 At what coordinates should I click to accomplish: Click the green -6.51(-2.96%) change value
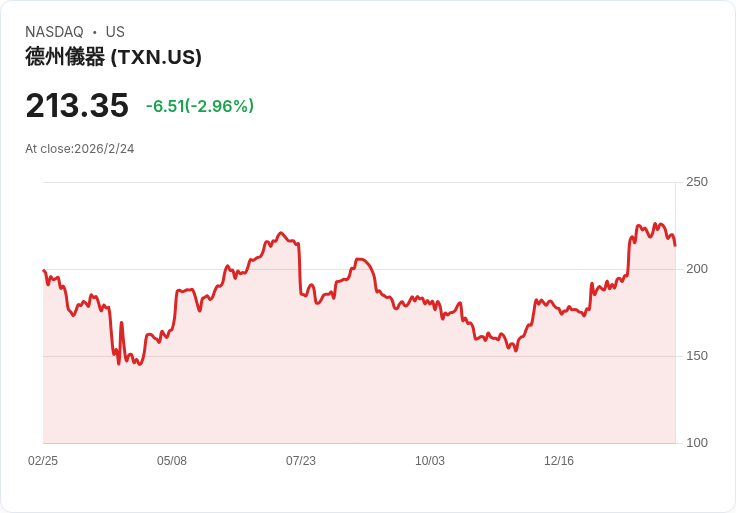click(x=200, y=106)
